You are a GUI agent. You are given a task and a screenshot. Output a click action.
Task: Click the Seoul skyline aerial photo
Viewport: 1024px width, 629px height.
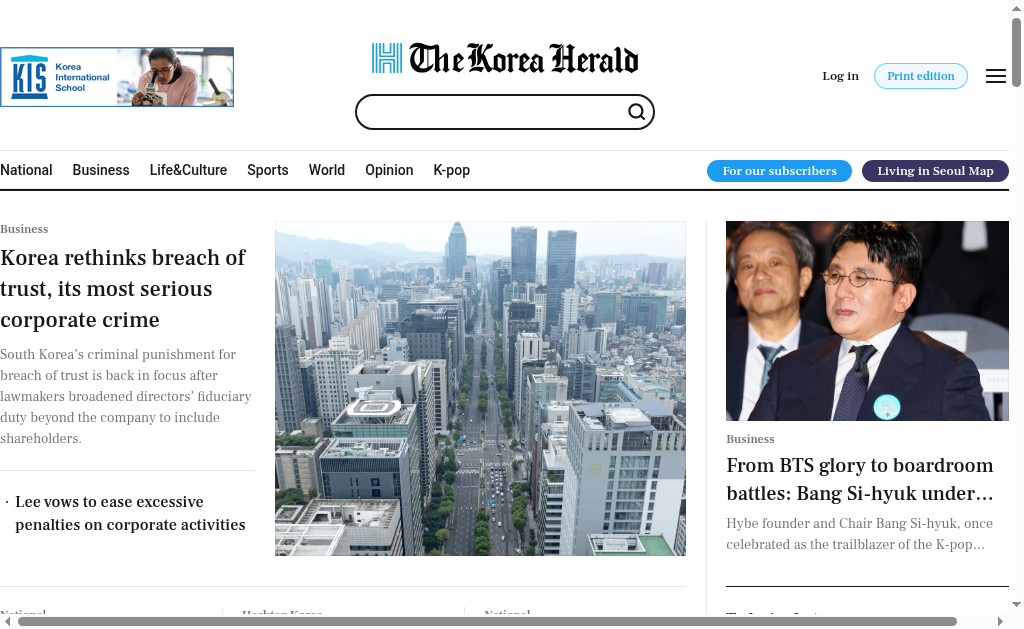[x=480, y=389]
